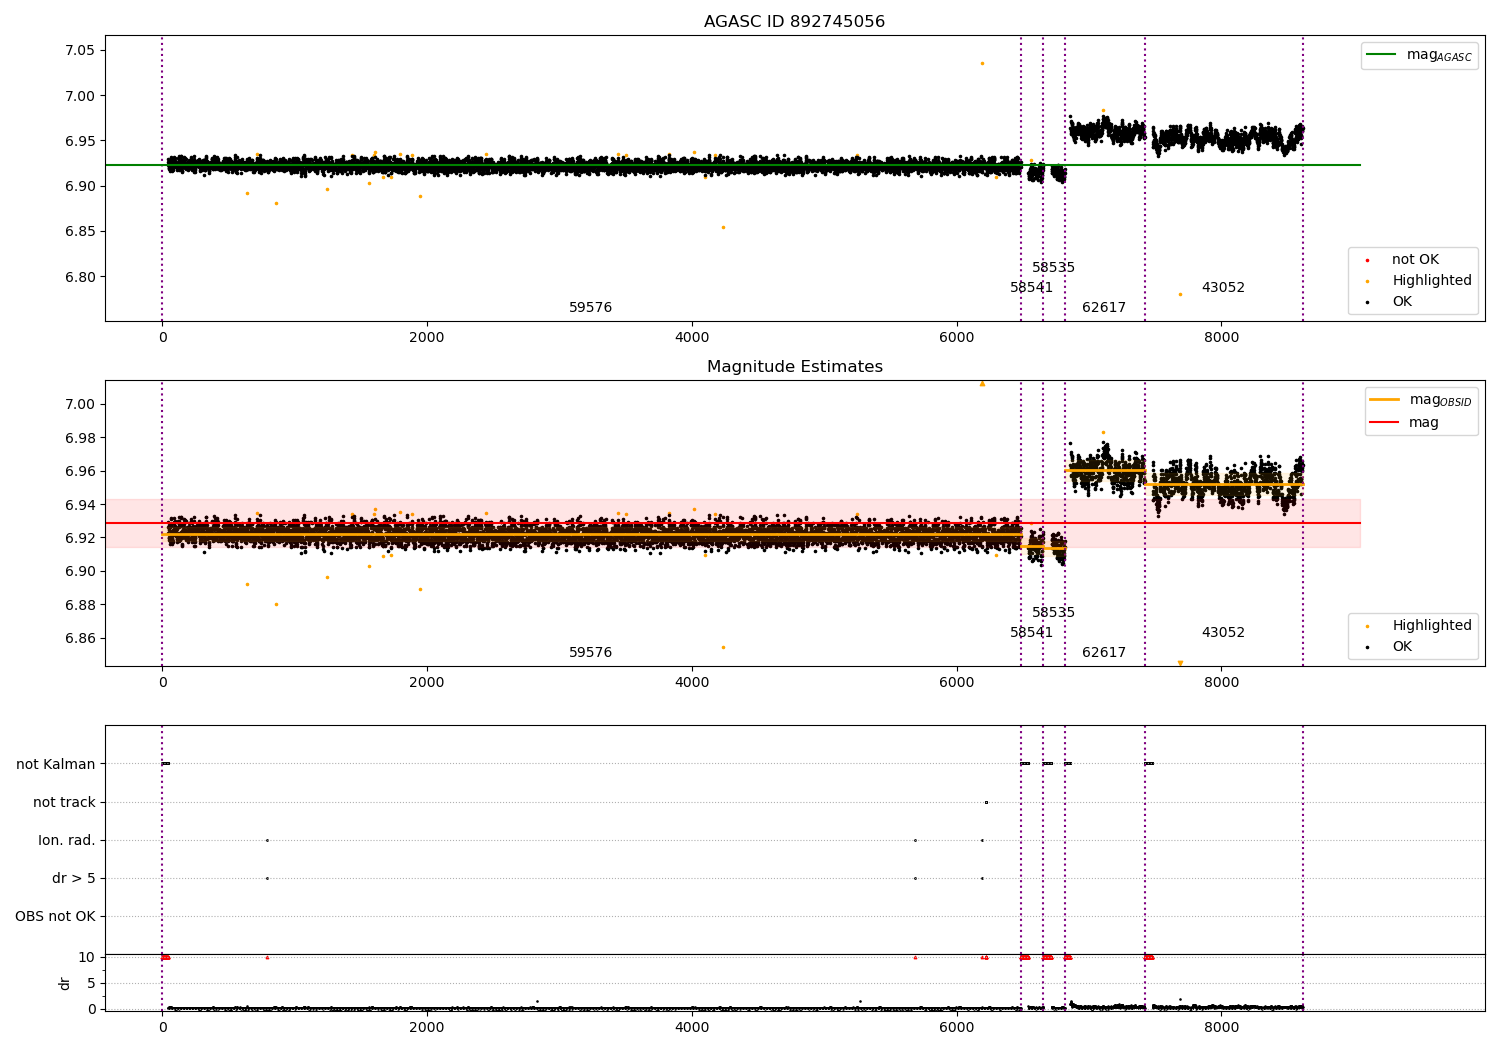Click the pink shaded band in middle plot
The height and width of the screenshot is (1050, 1500).
(x=732, y=523)
